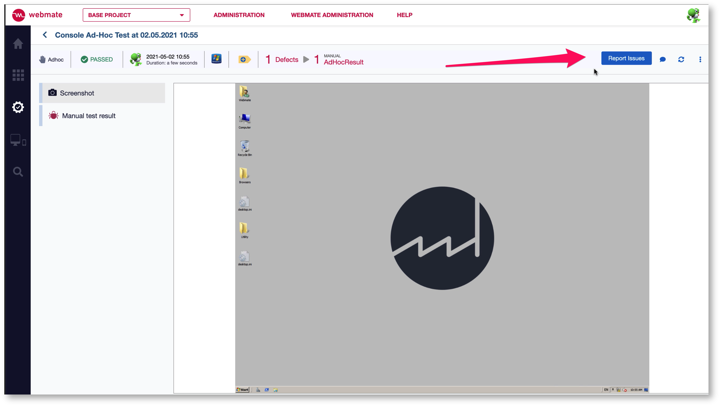Image resolution: width=720 pixels, height=406 pixels.
Task: Open the devices monitor icon in the sidebar
Action: pyautogui.click(x=18, y=140)
